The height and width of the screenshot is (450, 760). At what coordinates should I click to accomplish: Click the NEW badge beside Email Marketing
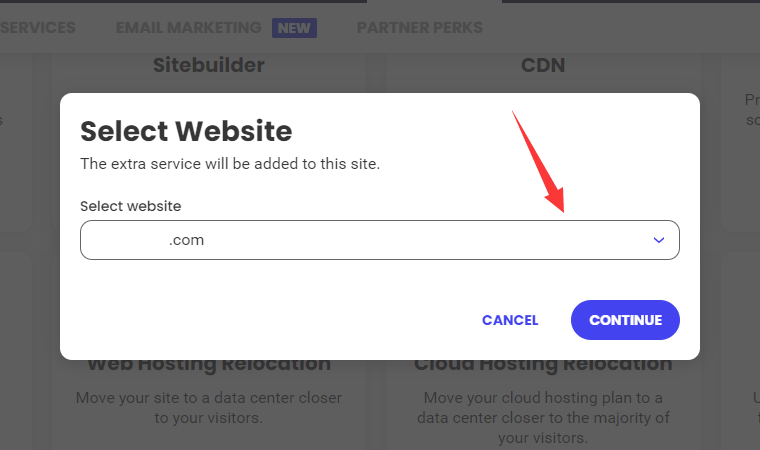pyautogui.click(x=294, y=28)
